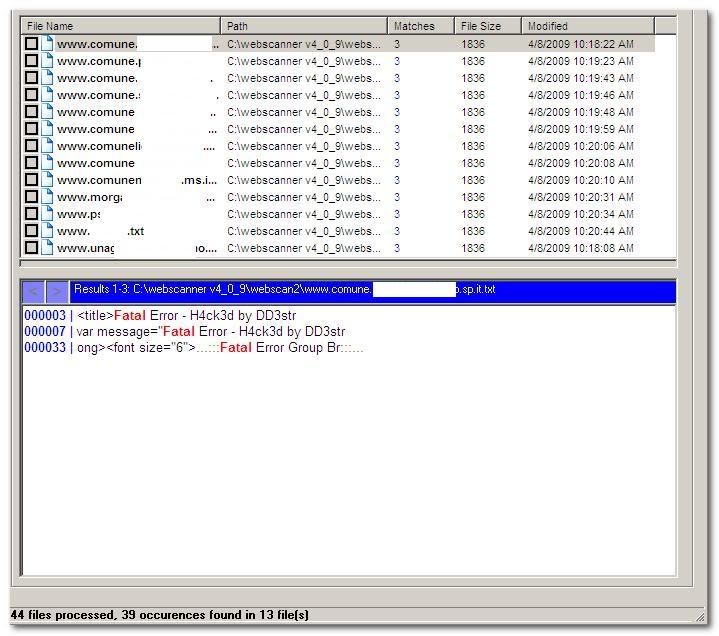The height and width of the screenshot is (636, 719).
Task: Click file icon of row modified 10:20:44 AM
Action: coord(47,231)
